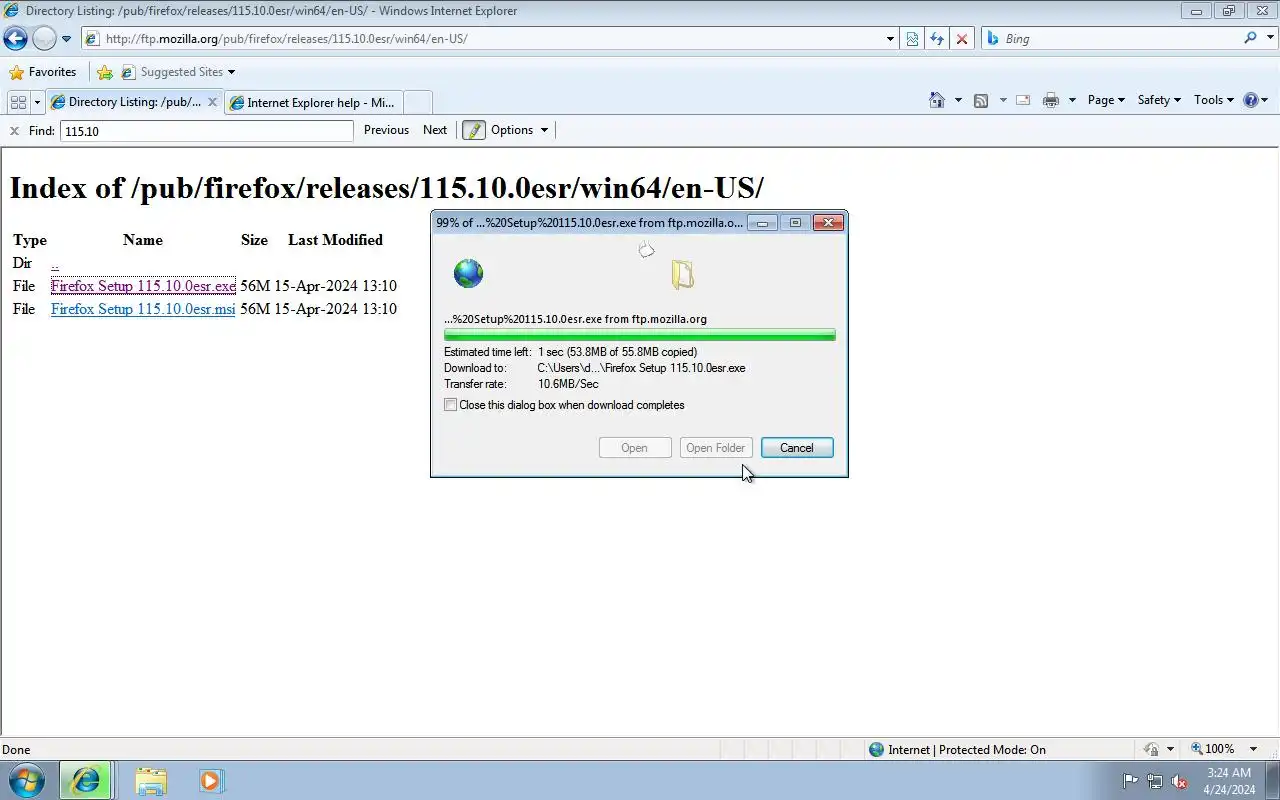This screenshot has height=800, width=1280.
Task: Click the download progress bar
Action: (x=640, y=335)
